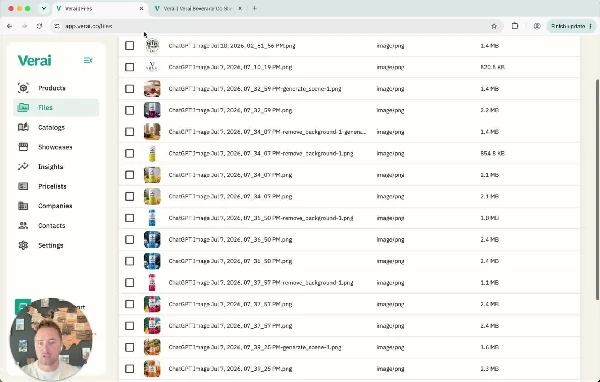
Task: Open Products using its cube icon
Action: (23, 88)
